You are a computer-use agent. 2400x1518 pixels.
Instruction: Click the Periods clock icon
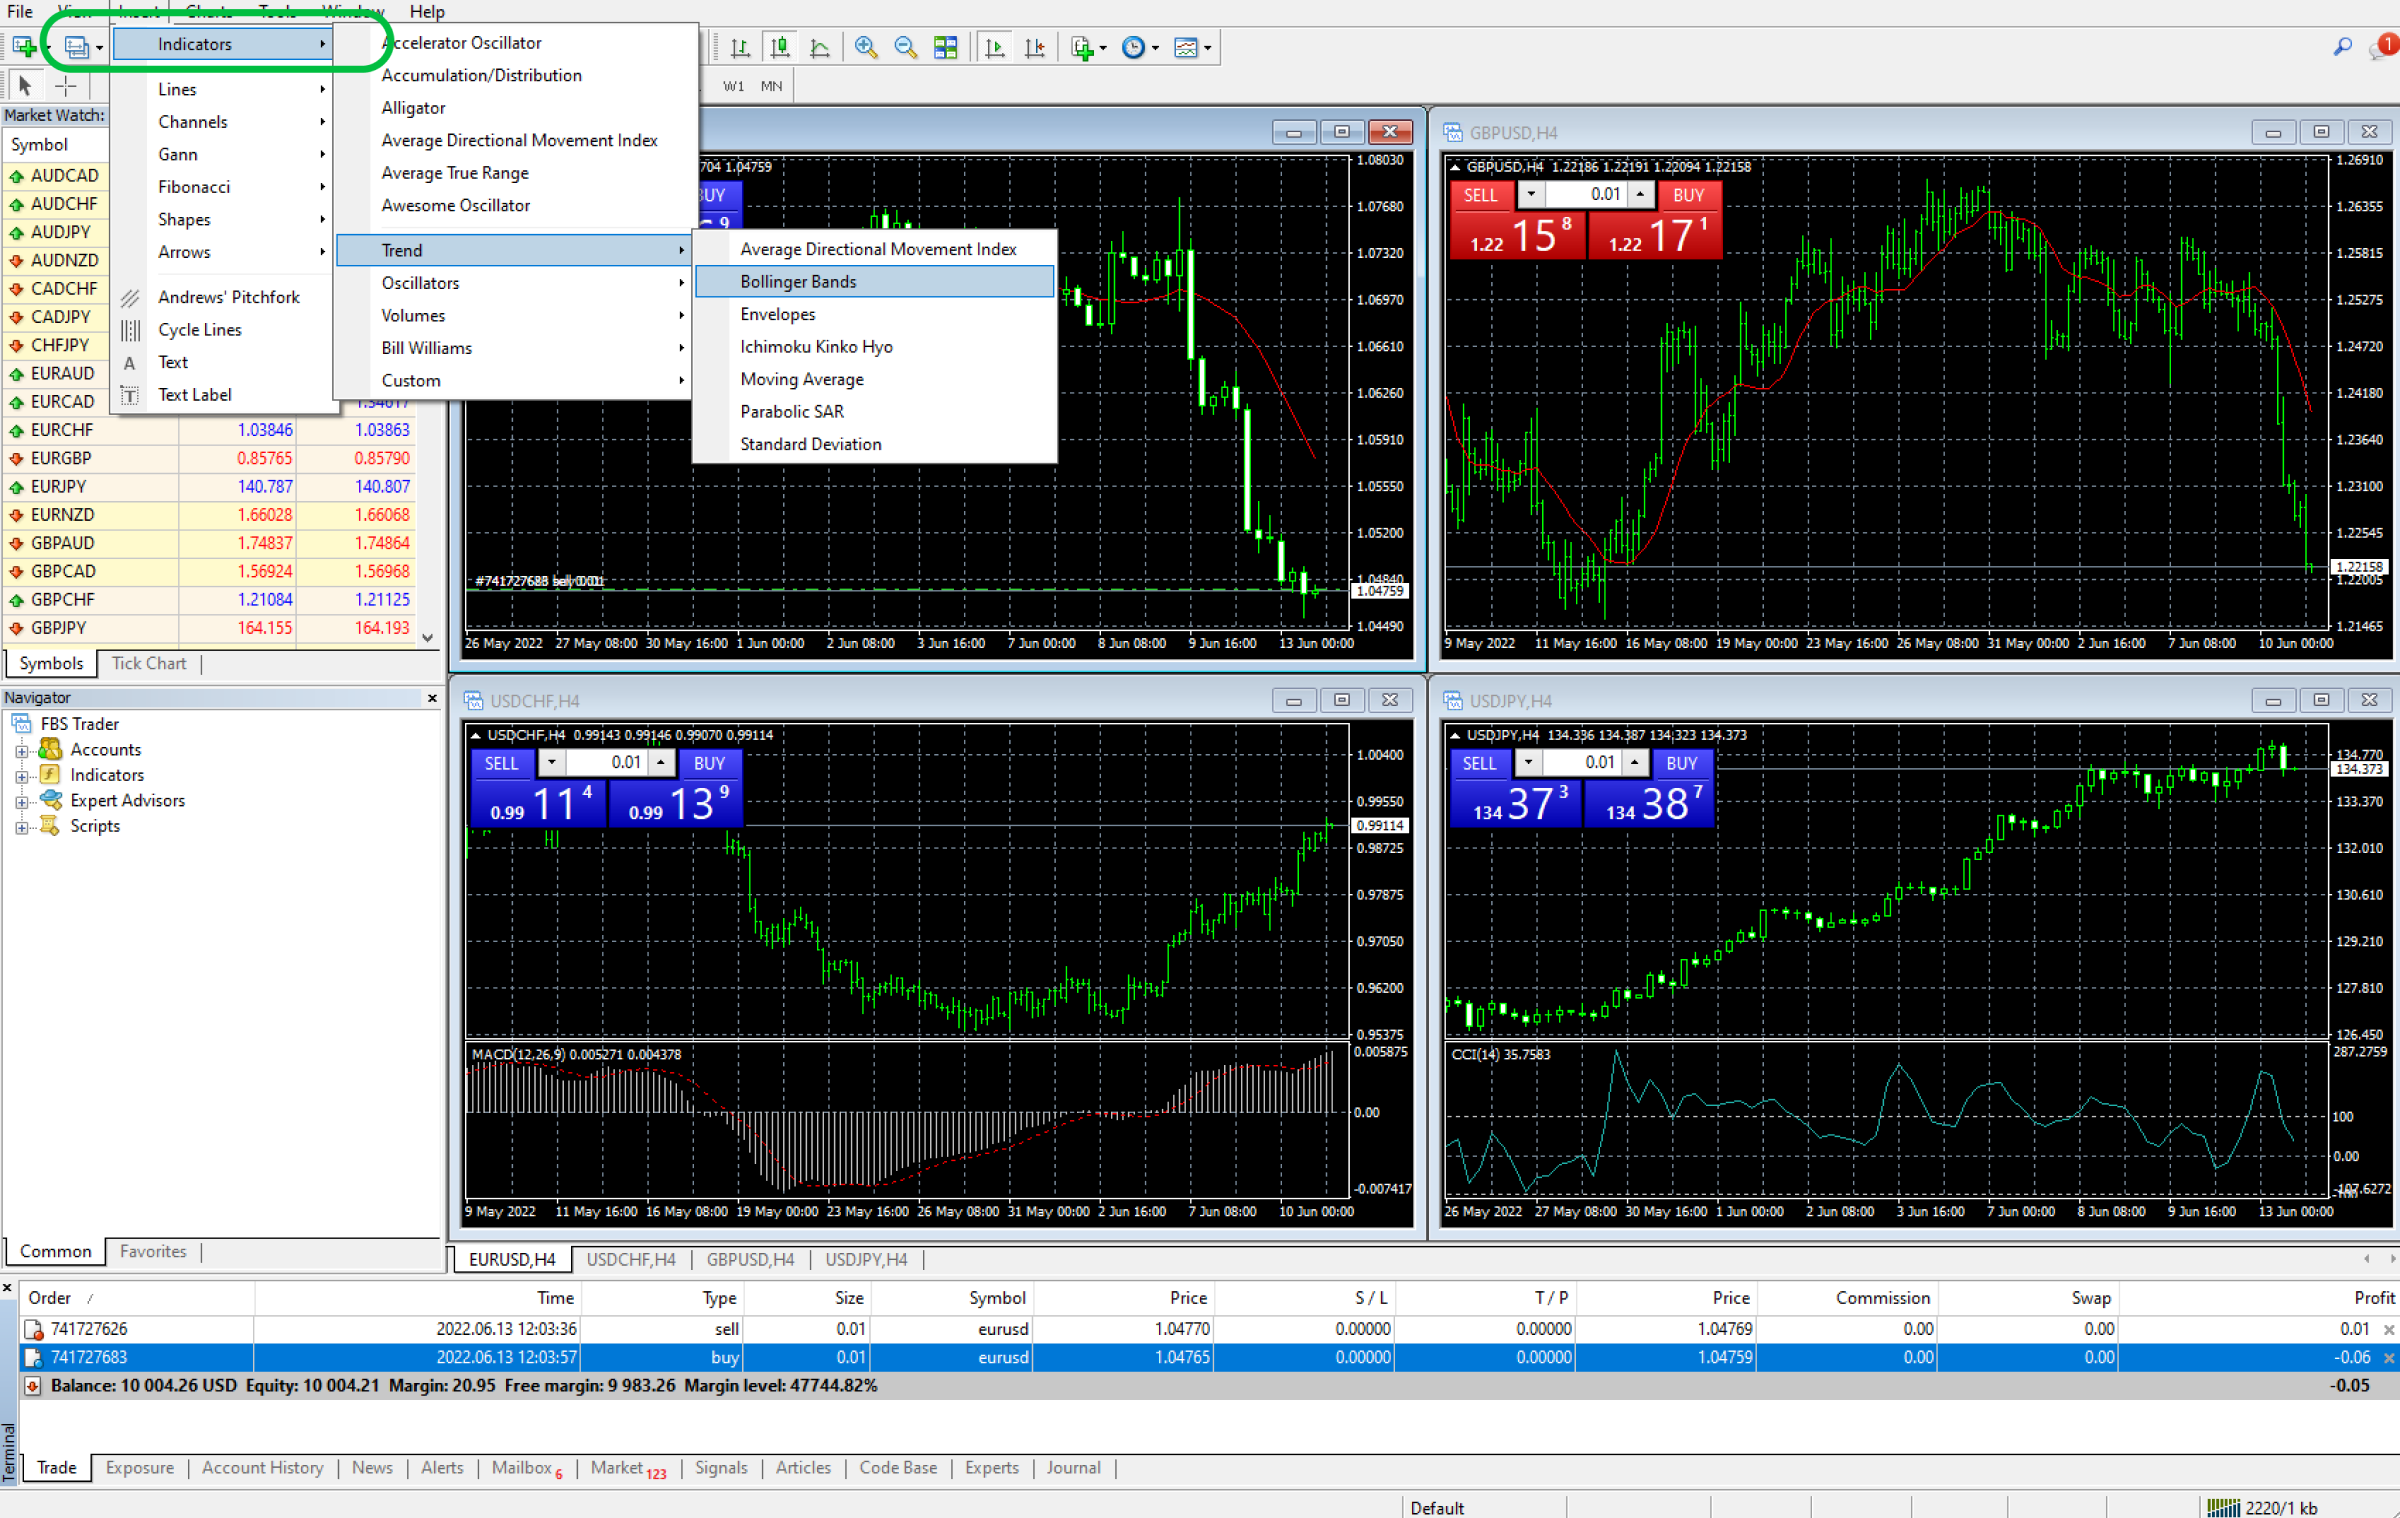click(1133, 47)
